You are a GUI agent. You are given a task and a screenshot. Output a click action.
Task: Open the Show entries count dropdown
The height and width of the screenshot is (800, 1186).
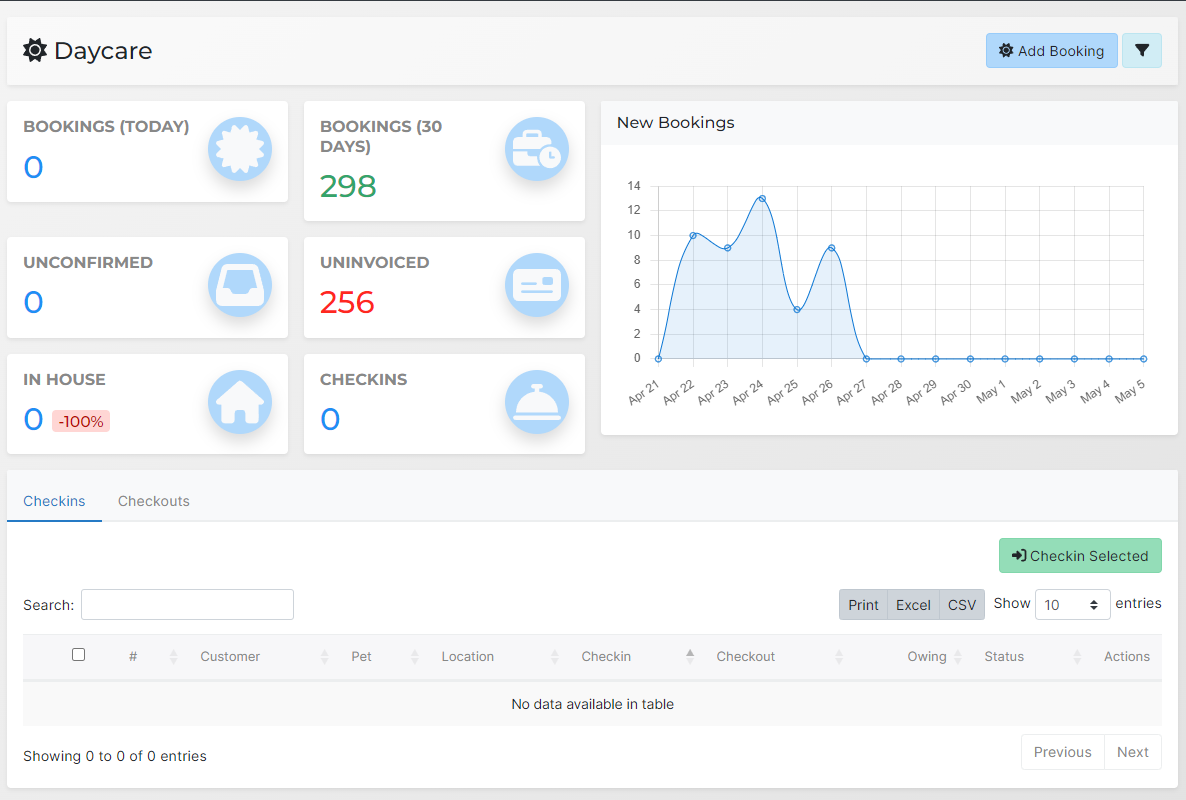pos(1072,605)
